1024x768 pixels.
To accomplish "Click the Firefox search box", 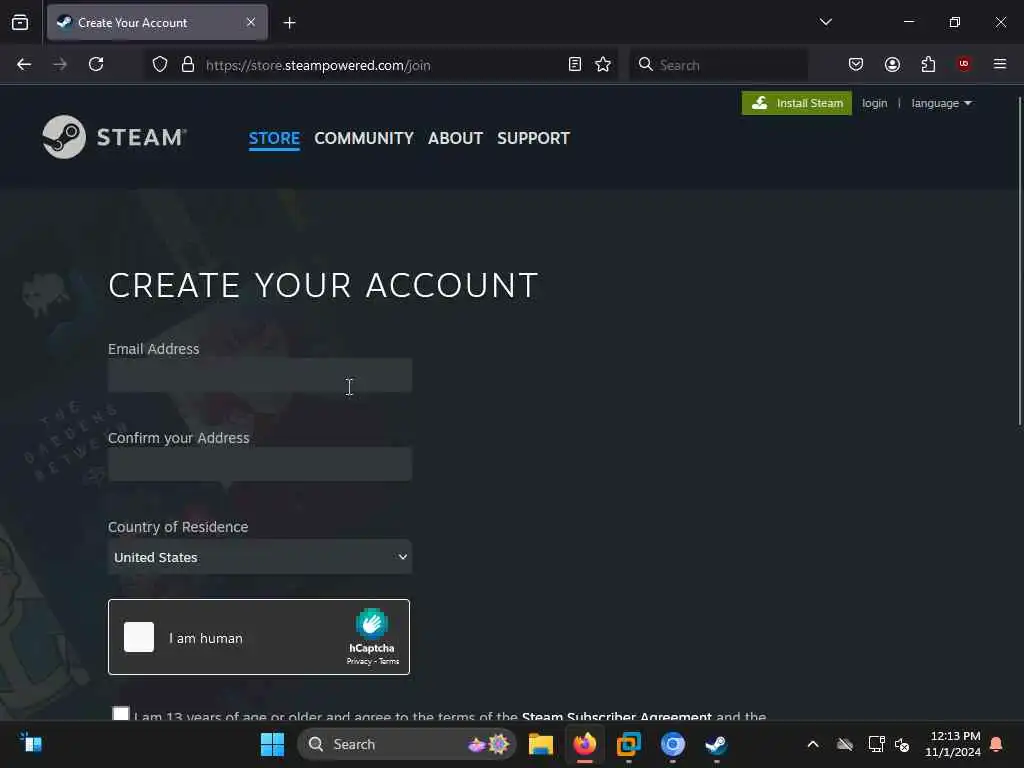I will click(718, 65).
